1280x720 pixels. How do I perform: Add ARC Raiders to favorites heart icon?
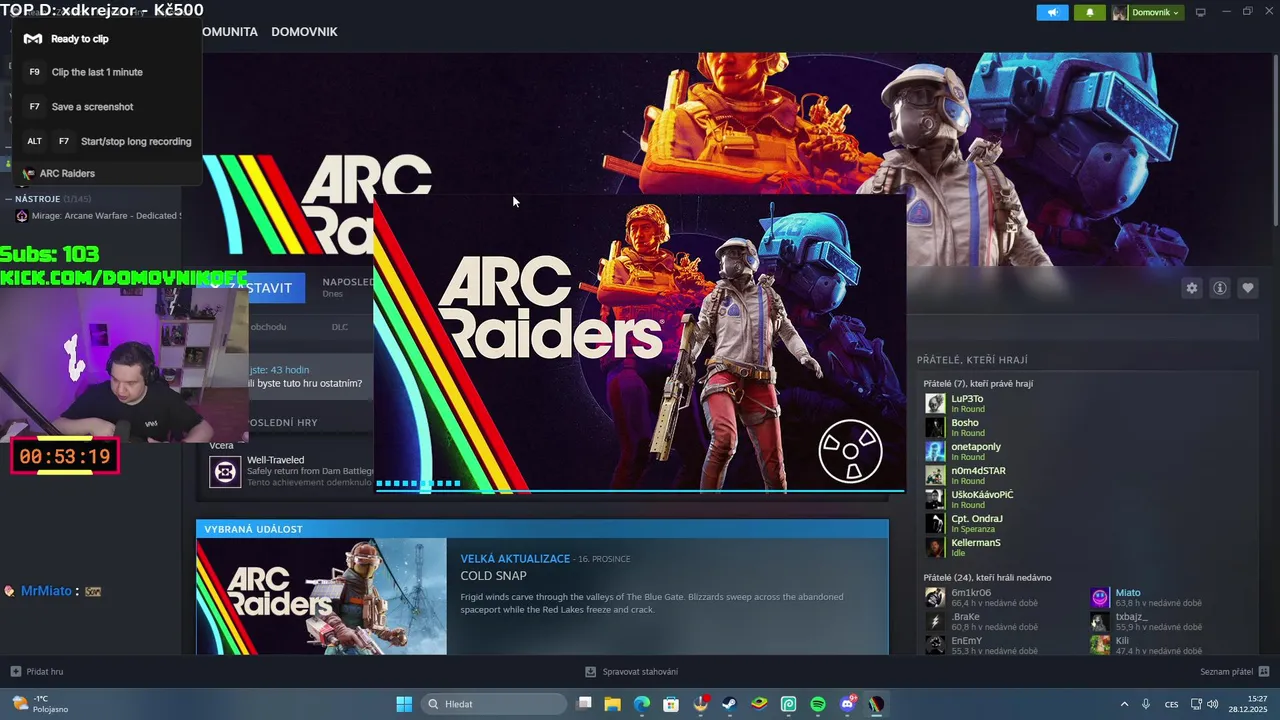1247,288
